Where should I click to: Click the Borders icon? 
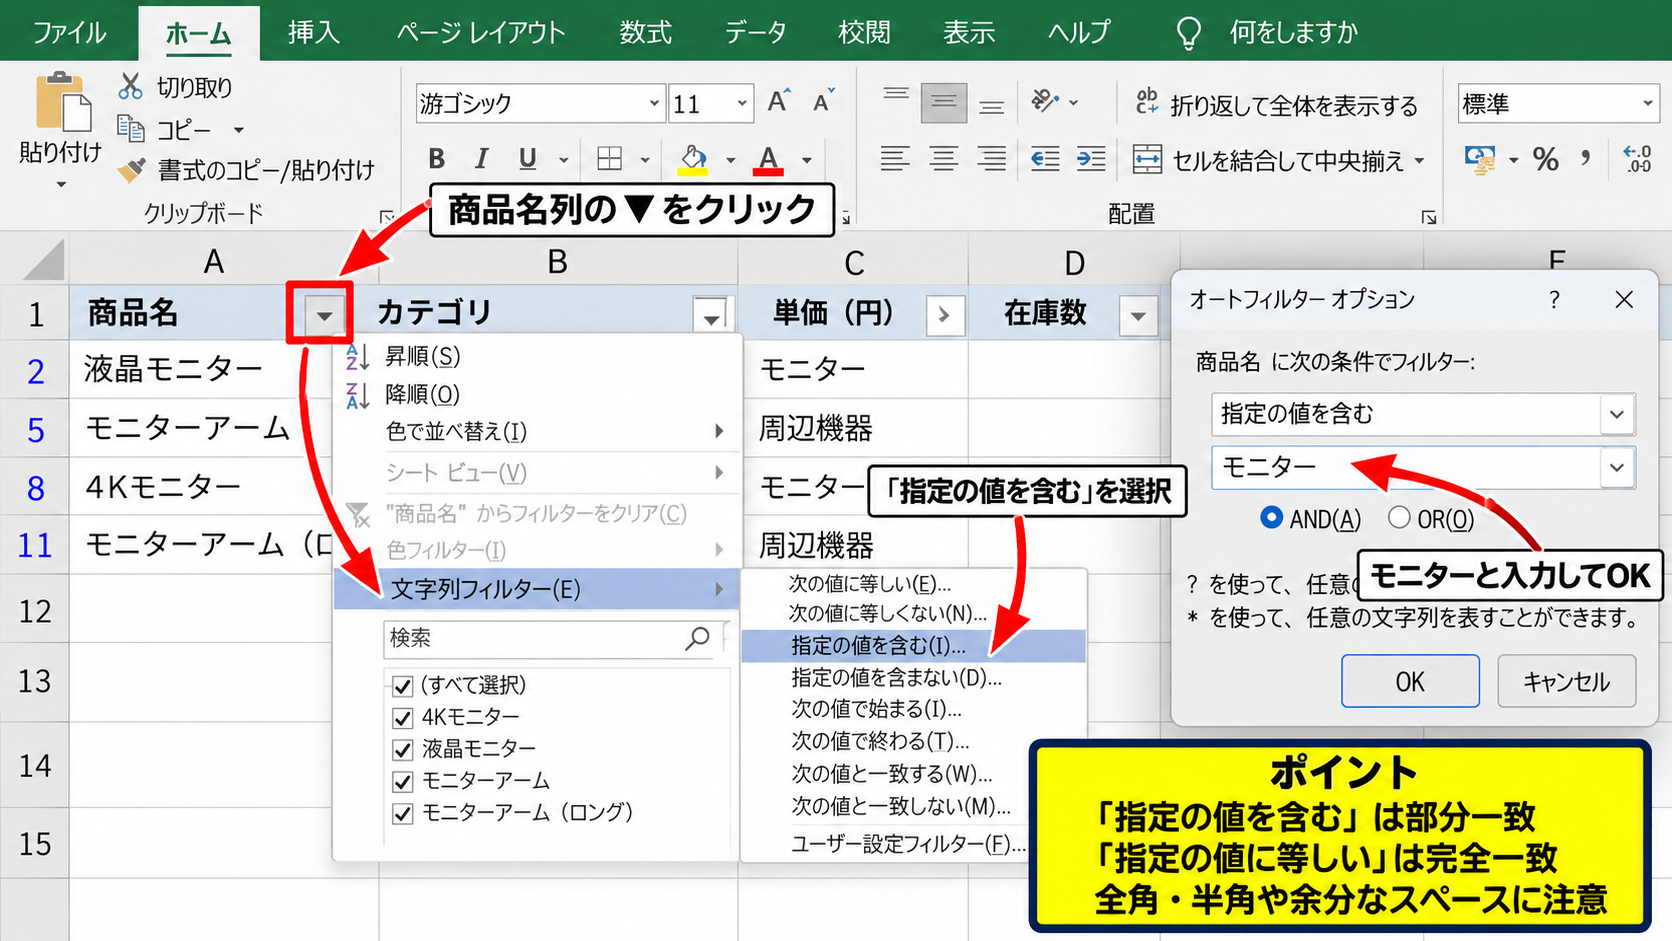609,159
